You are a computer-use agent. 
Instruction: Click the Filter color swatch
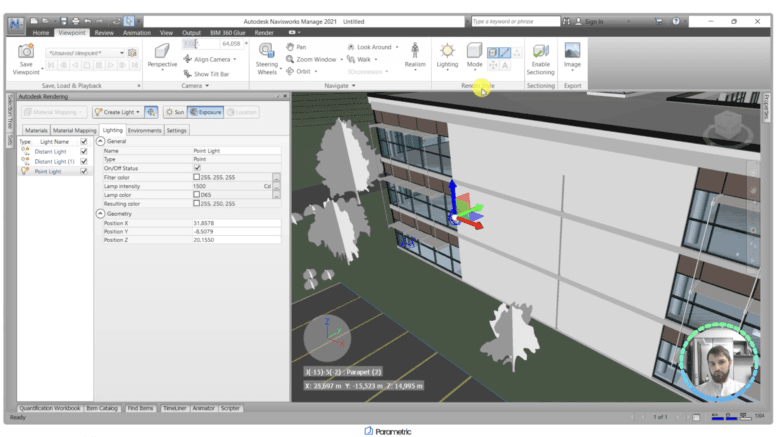coord(196,177)
